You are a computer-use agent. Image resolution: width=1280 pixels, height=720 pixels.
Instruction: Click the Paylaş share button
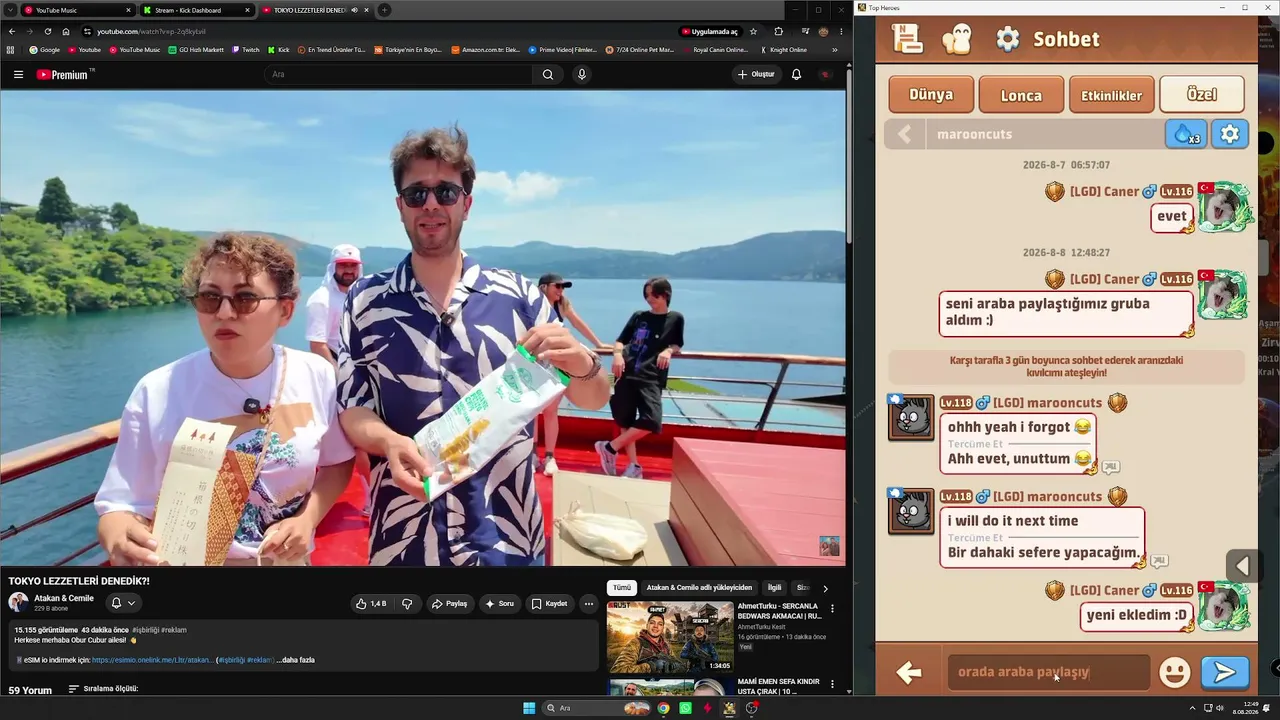point(449,603)
